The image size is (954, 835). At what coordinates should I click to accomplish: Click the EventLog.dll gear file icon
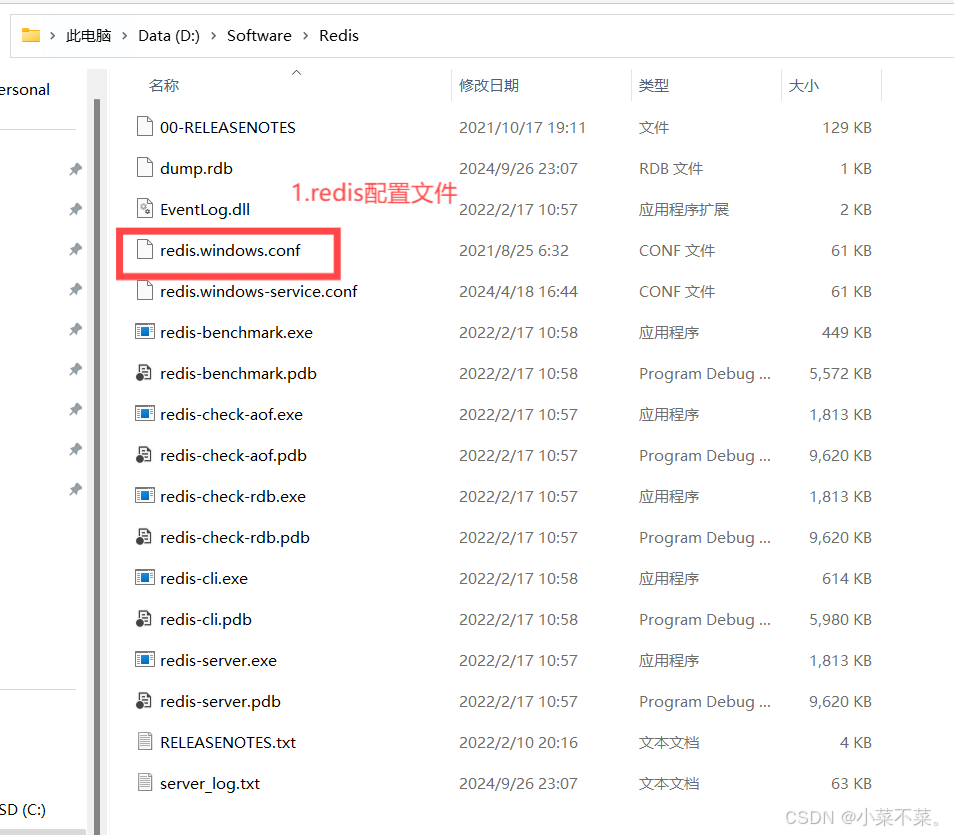tap(145, 209)
